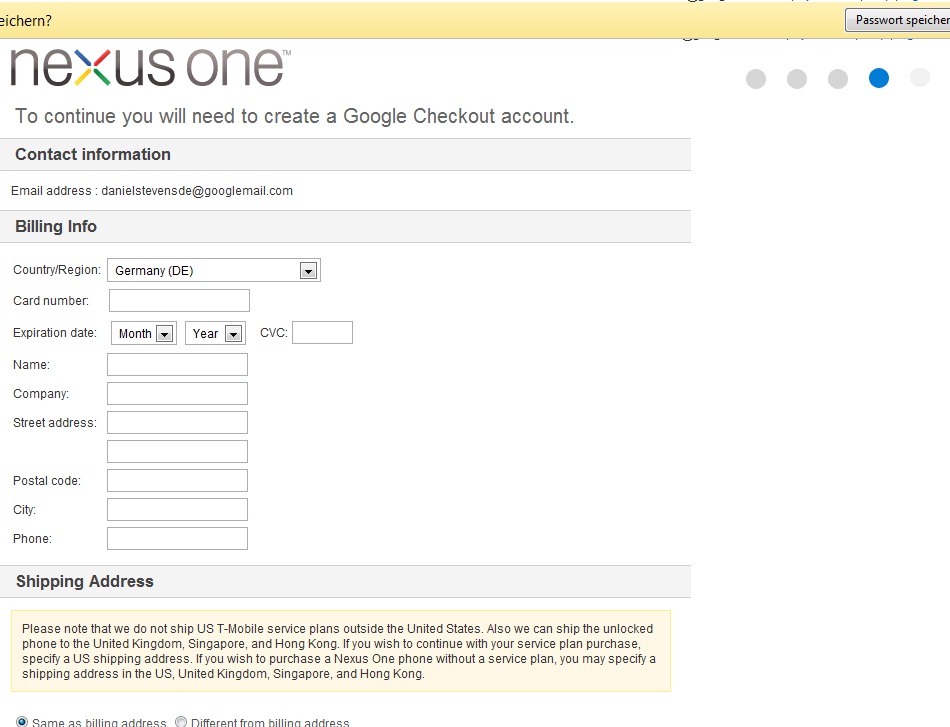Click the second Street address line field
This screenshot has width=950, height=727.
point(178,452)
